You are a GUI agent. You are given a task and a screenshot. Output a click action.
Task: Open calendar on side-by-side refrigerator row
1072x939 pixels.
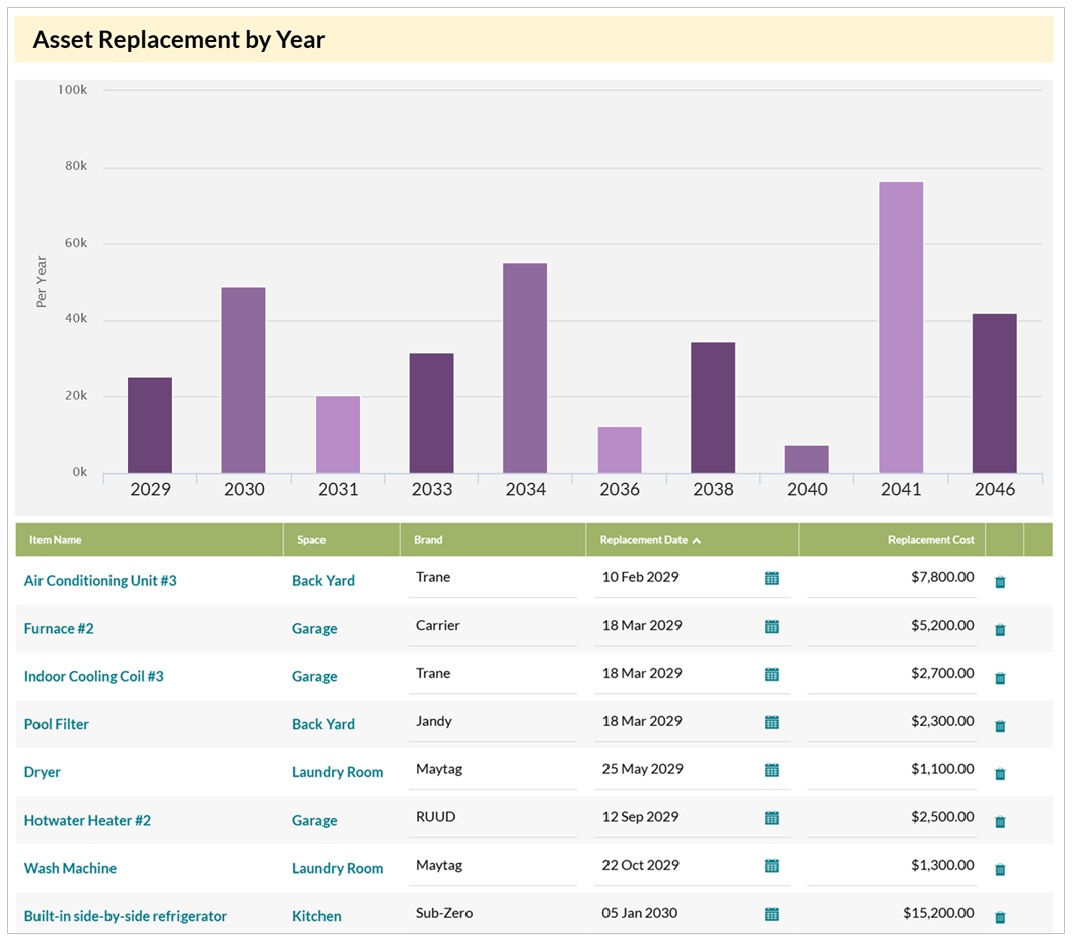click(771, 913)
